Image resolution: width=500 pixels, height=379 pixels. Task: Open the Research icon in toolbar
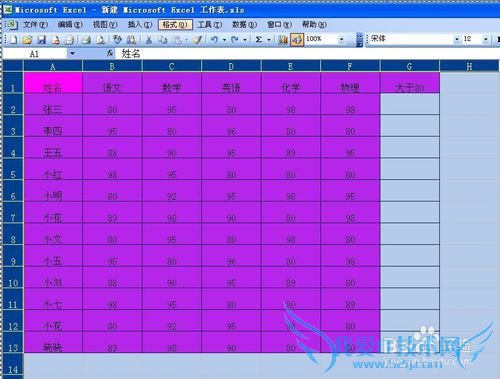(131, 40)
